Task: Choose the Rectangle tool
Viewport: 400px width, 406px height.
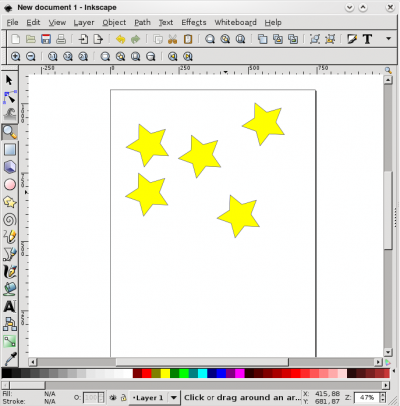Action: [x=9, y=149]
